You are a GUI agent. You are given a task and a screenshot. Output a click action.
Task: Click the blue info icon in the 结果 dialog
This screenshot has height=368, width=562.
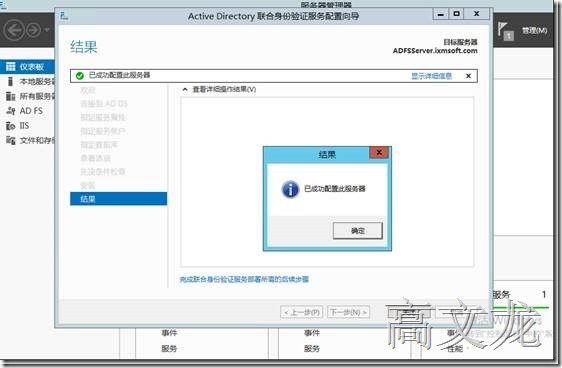[290, 189]
